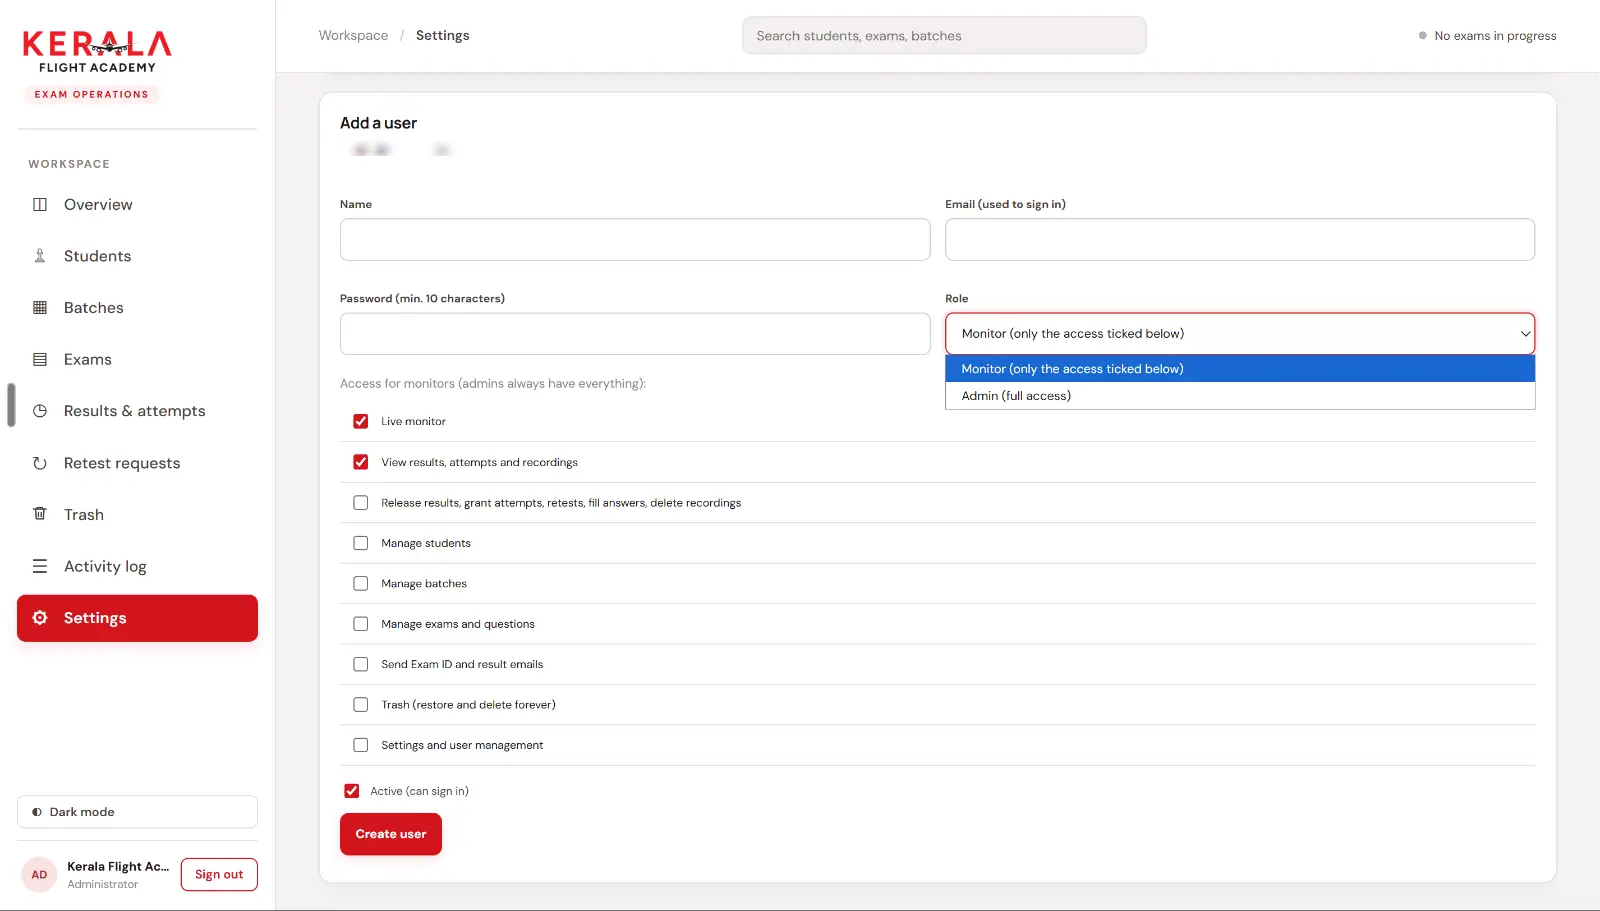
Task: Uncheck View results, attempts and recordings
Action: coord(361,462)
